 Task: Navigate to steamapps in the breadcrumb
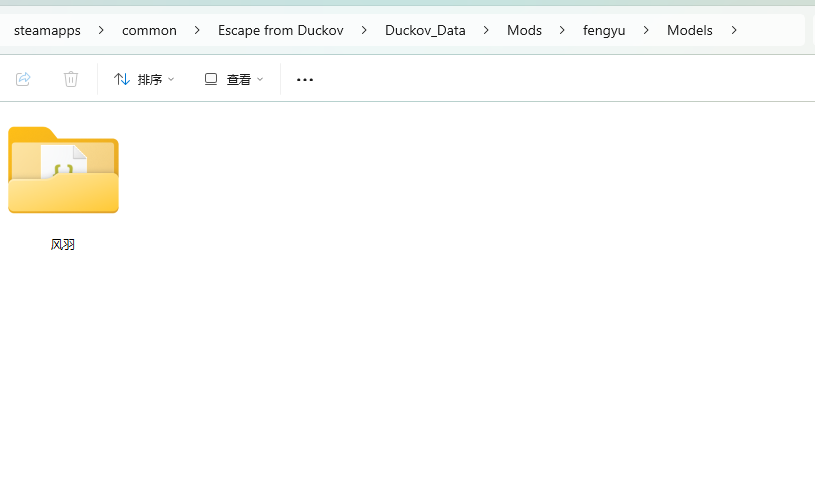[x=47, y=30]
